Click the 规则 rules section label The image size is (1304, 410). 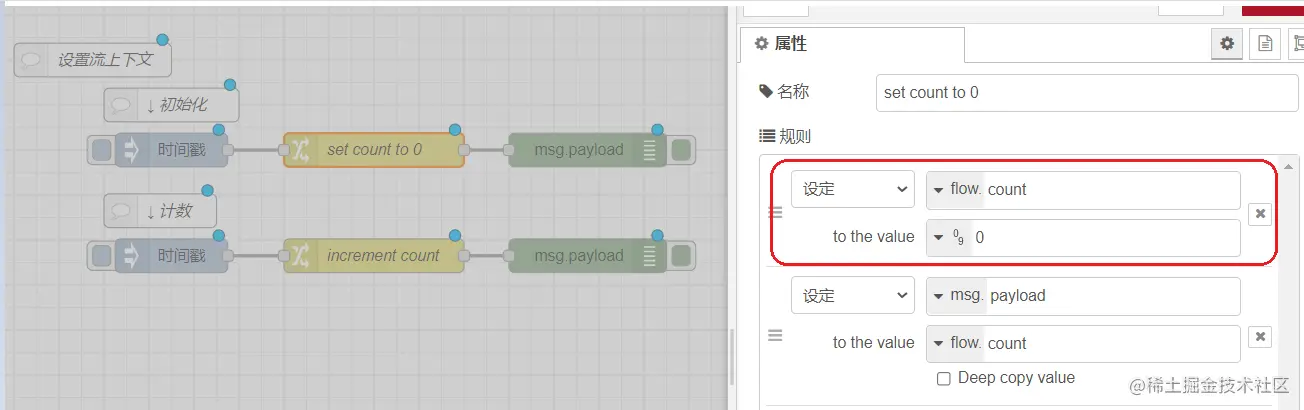785,136
